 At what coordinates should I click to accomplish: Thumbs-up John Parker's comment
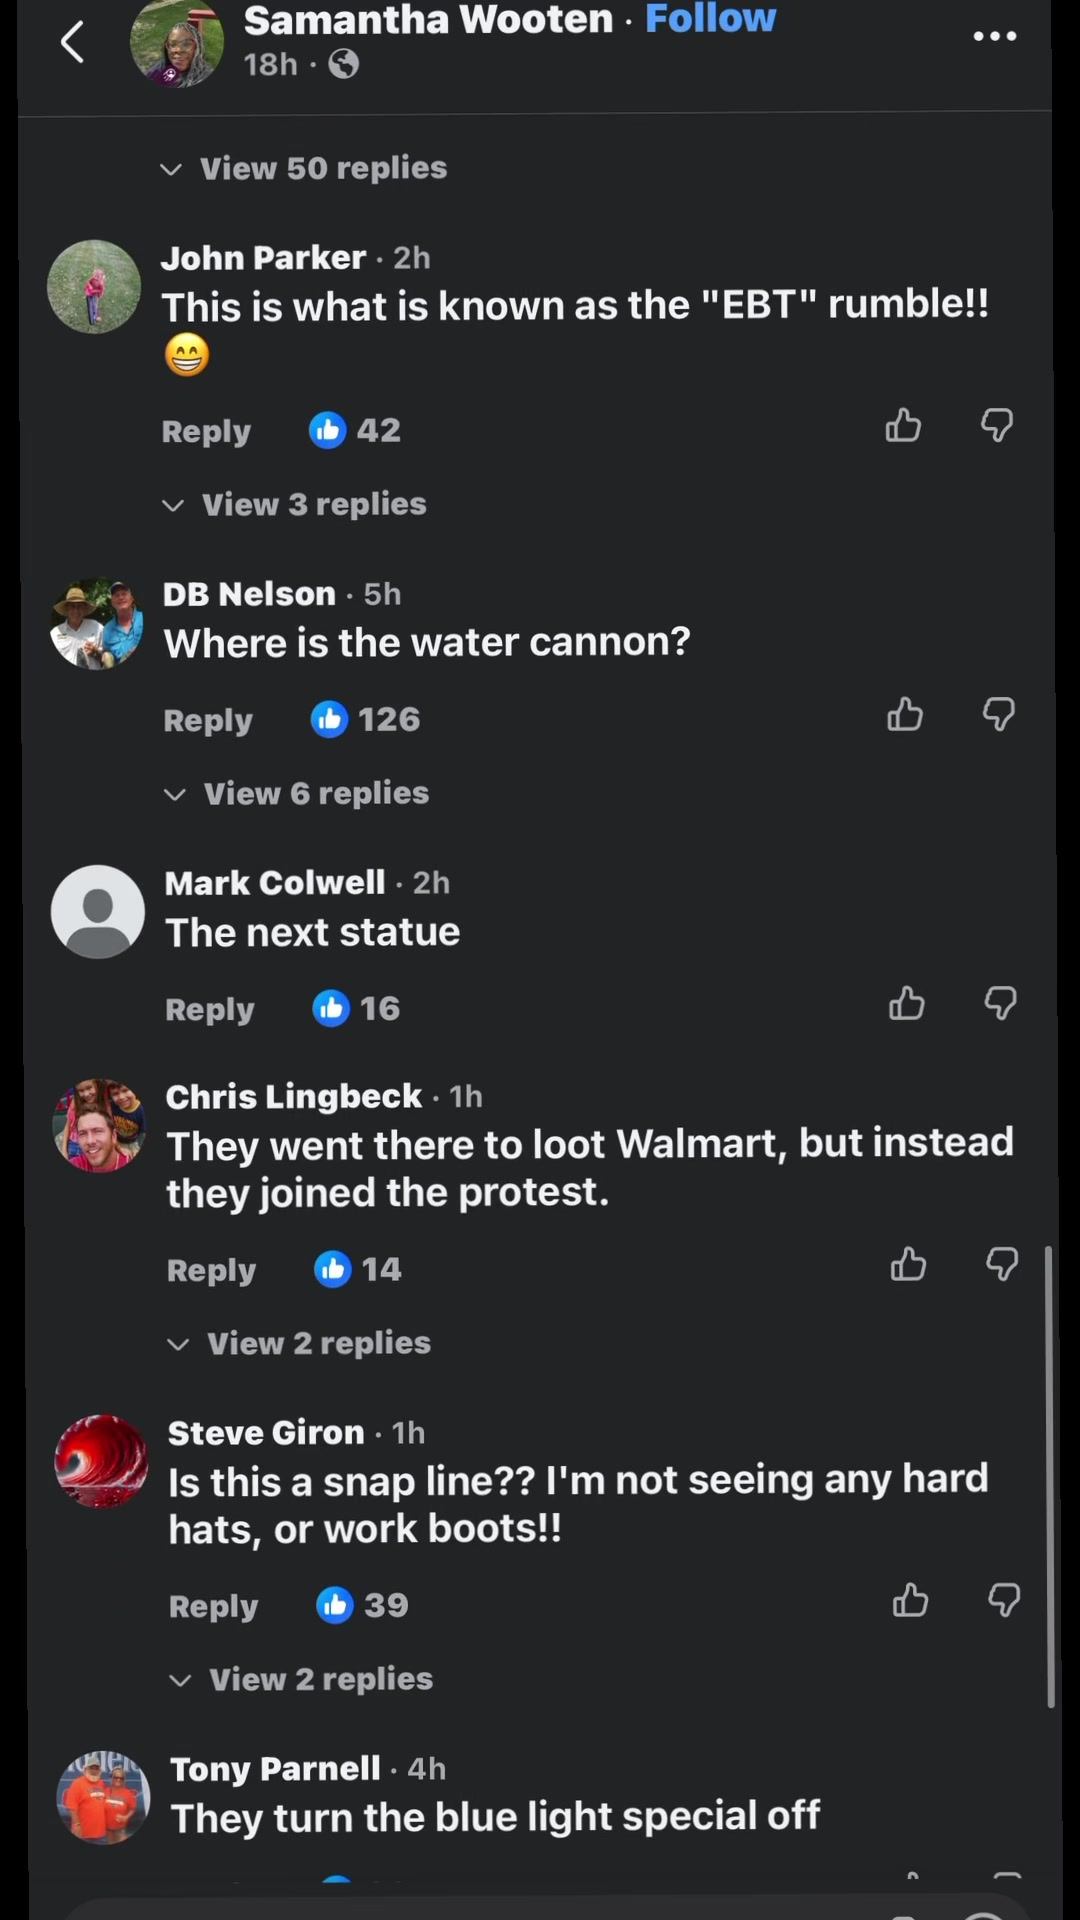(903, 426)
